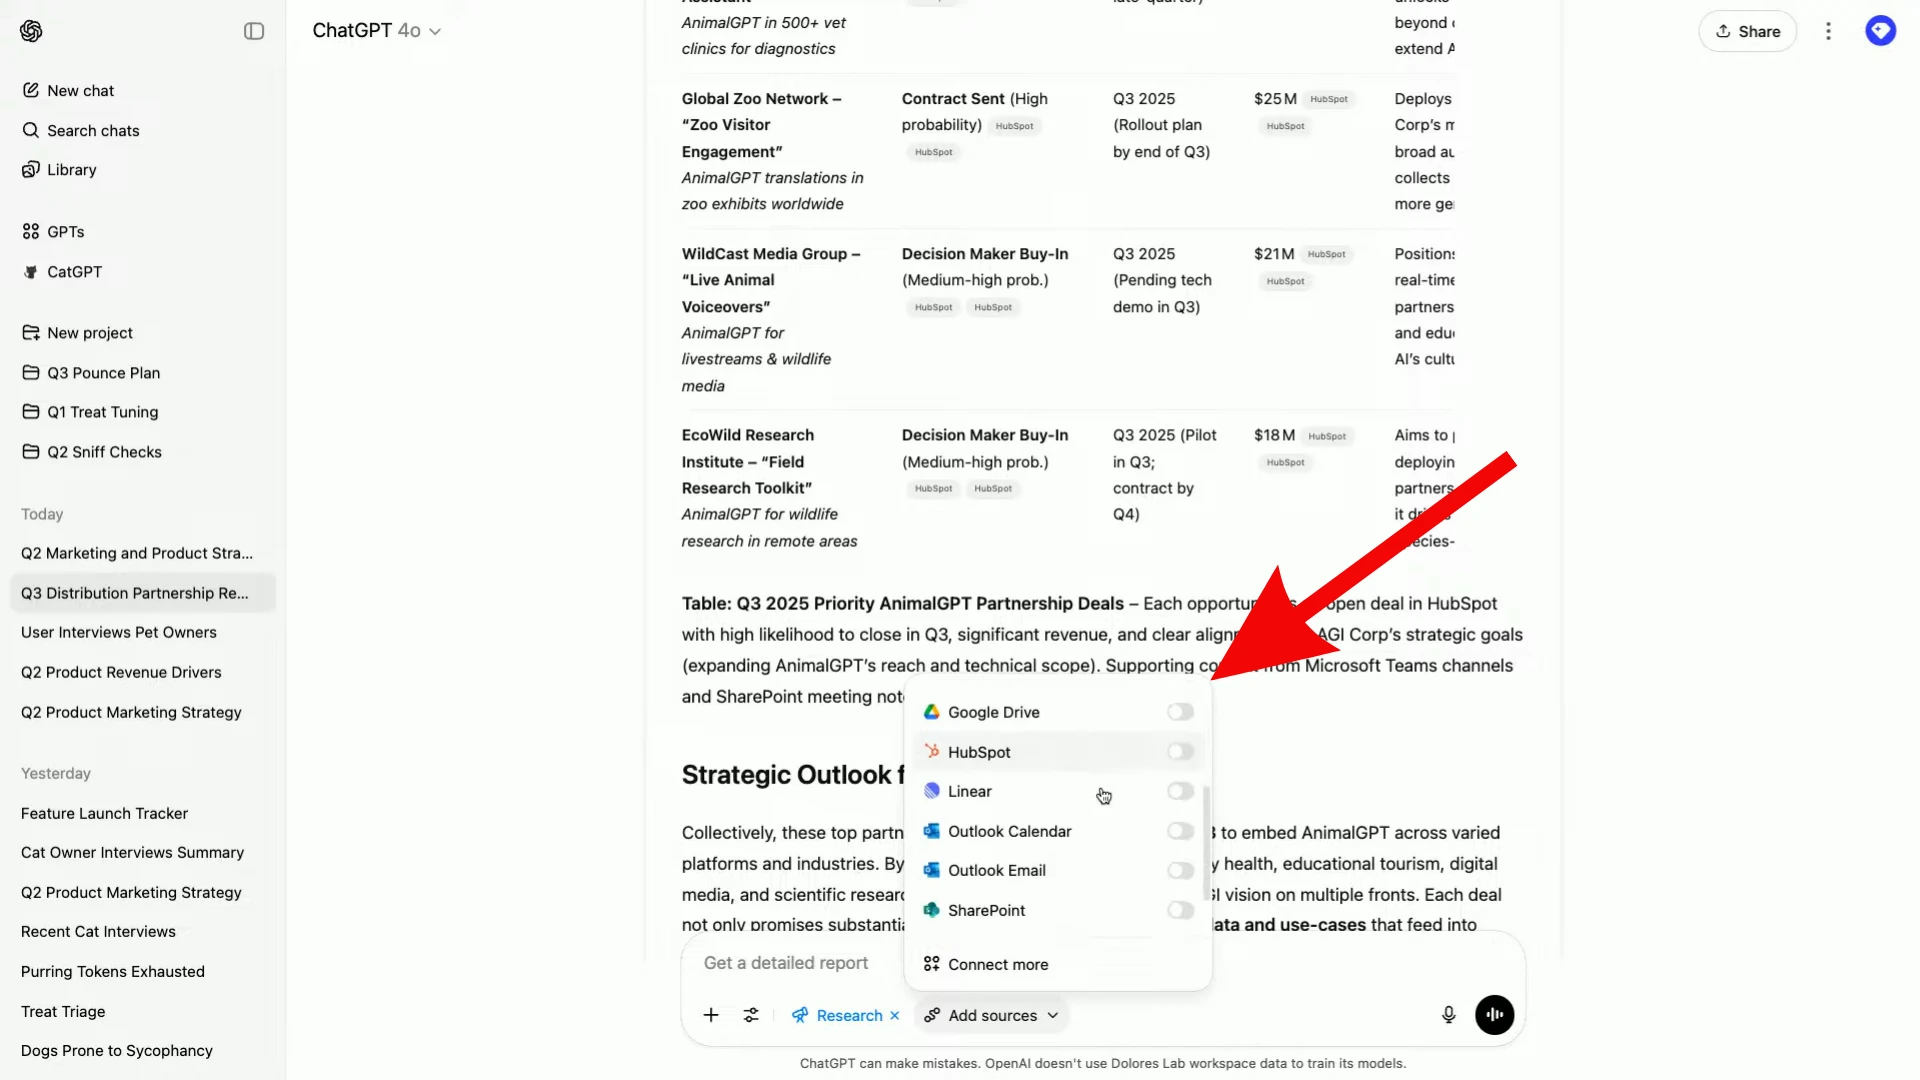This screenshot has width=1920, height=1080.
Task: Enable the Outlook Calendar source switch
Action: pyautogui.click(x=1180, y=831)
